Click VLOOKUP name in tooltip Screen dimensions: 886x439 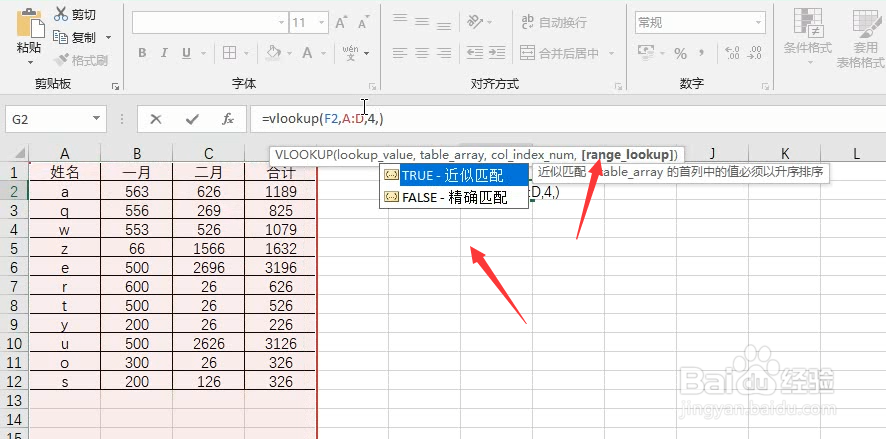coord(303,155)
